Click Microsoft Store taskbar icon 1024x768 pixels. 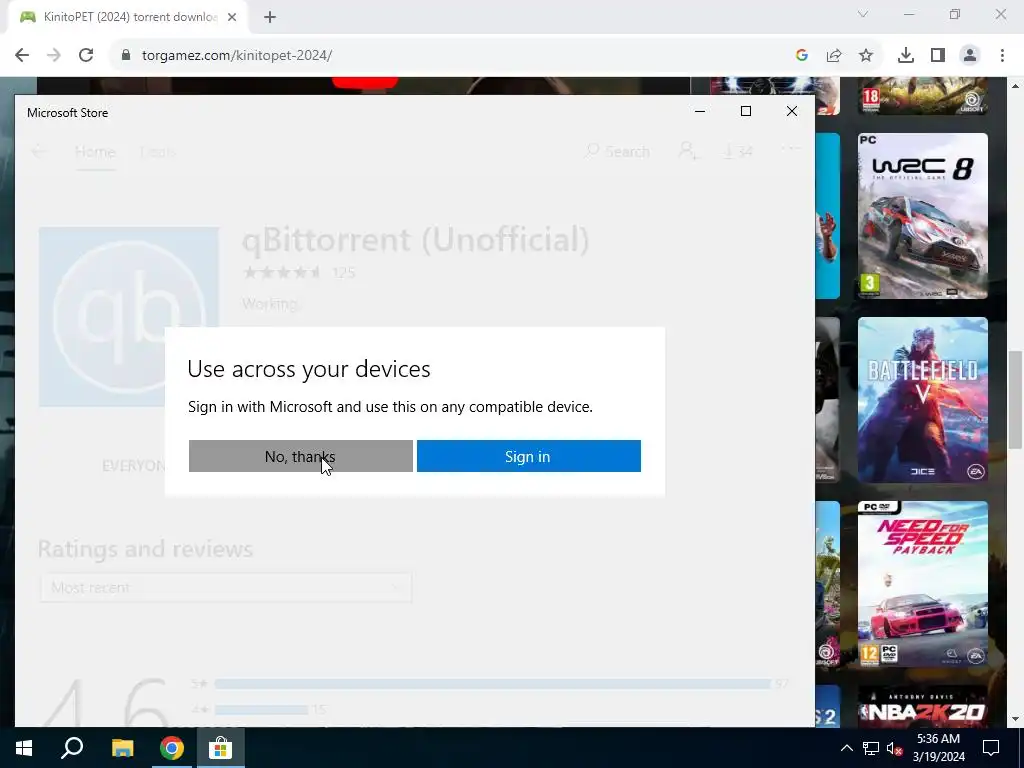pos(221,748)
